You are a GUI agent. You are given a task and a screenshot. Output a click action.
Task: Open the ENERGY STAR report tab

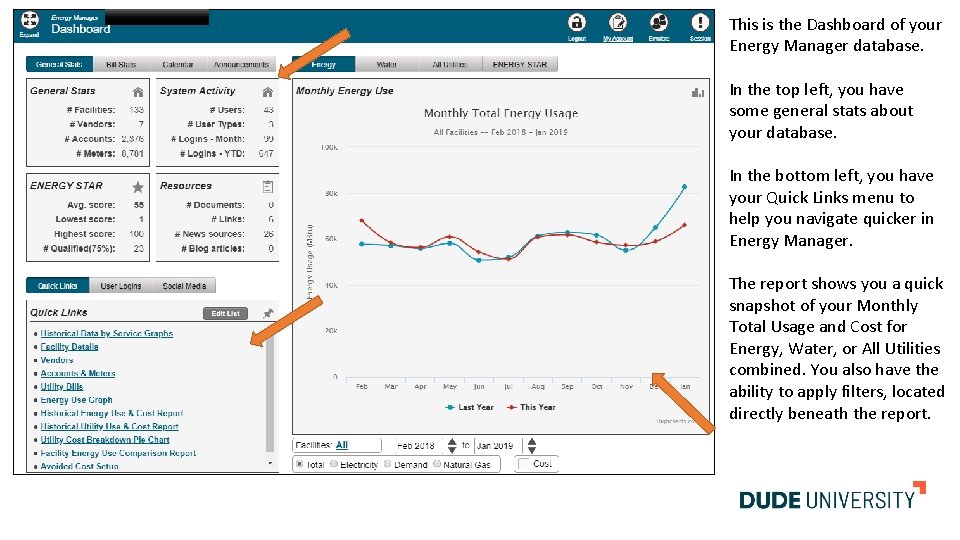point(520,64)
